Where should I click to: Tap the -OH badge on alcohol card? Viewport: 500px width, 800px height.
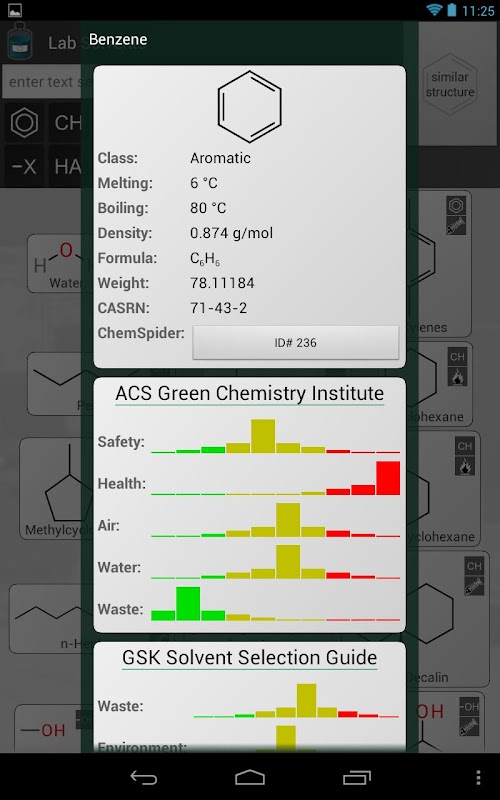(x=469, y=707)
